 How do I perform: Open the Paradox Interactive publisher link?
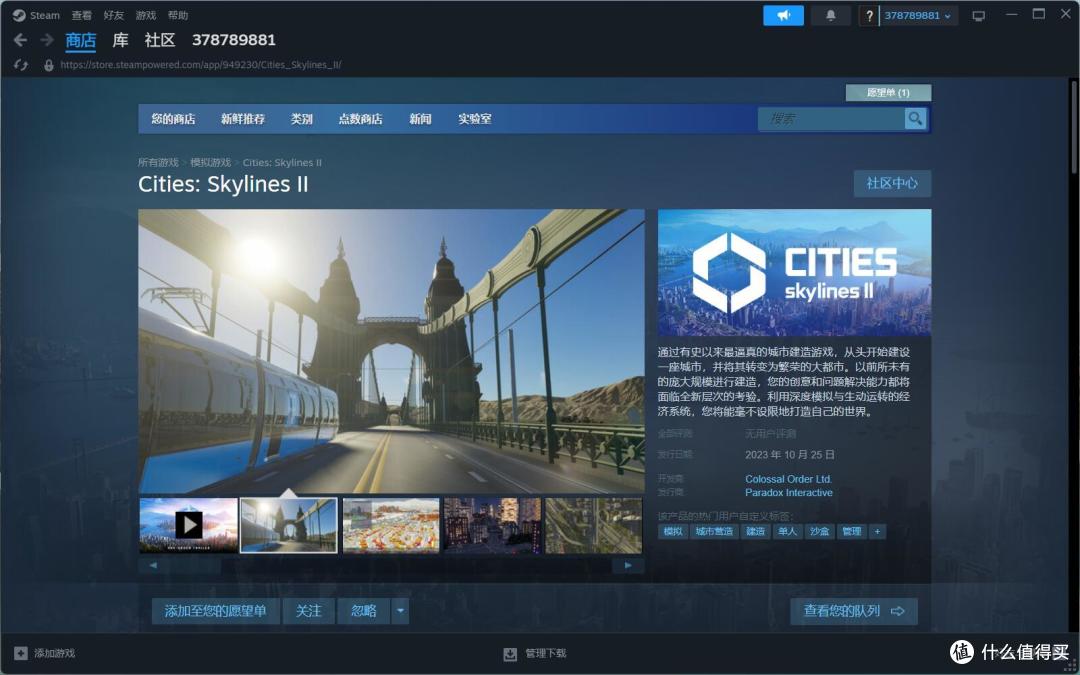pyautogui.click(x=789, y=492)
